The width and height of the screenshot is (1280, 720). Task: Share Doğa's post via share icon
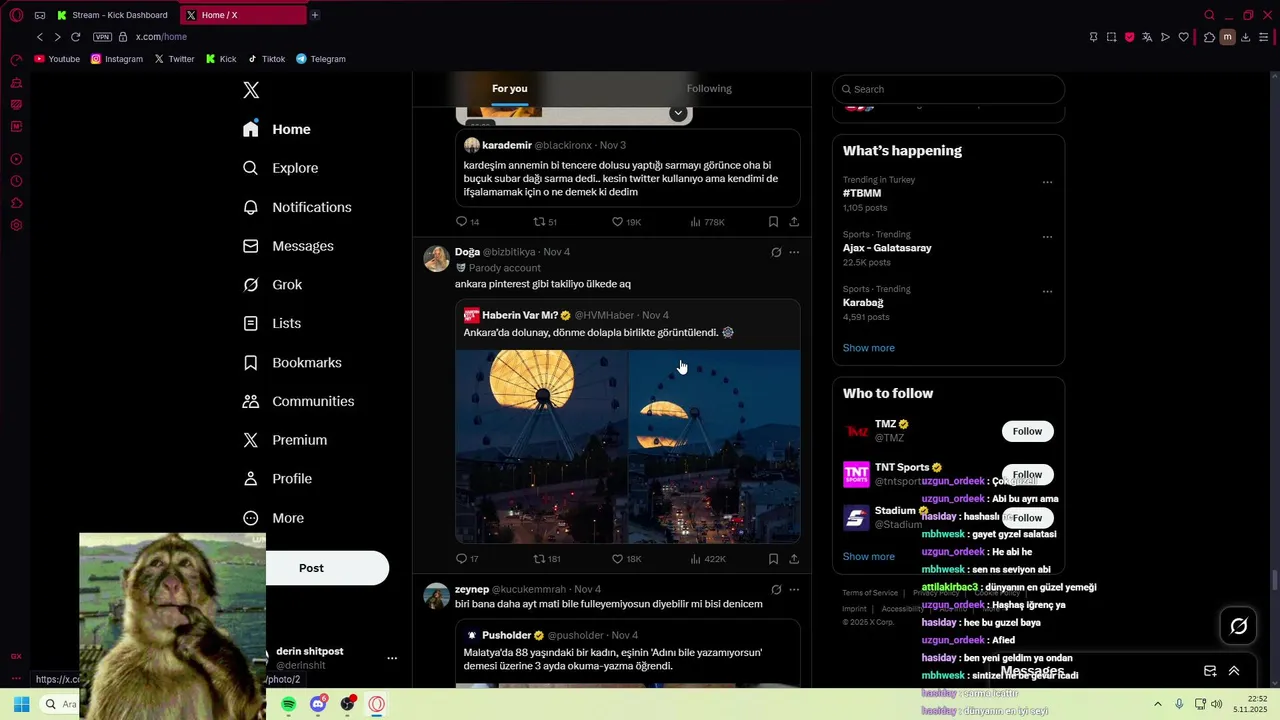coord(794,559)
